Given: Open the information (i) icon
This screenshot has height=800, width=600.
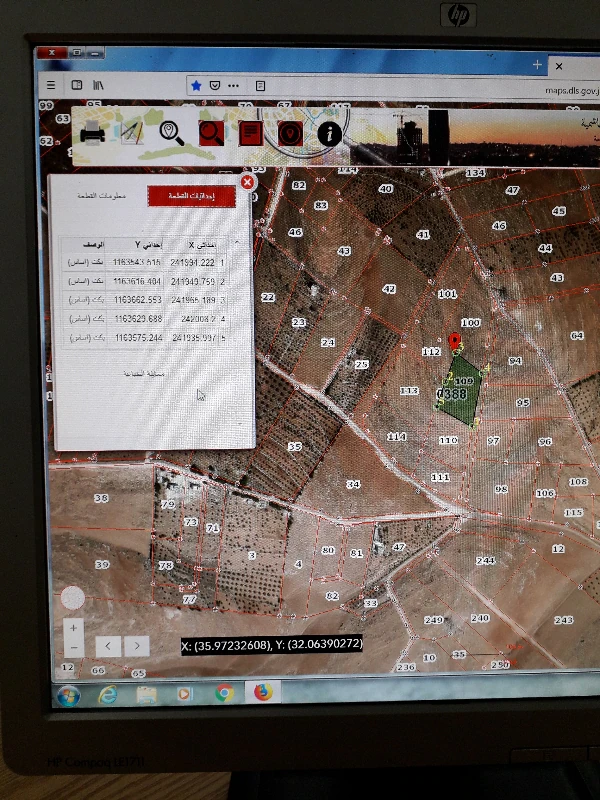Looking at the screenshot, I should coord(330,134).
